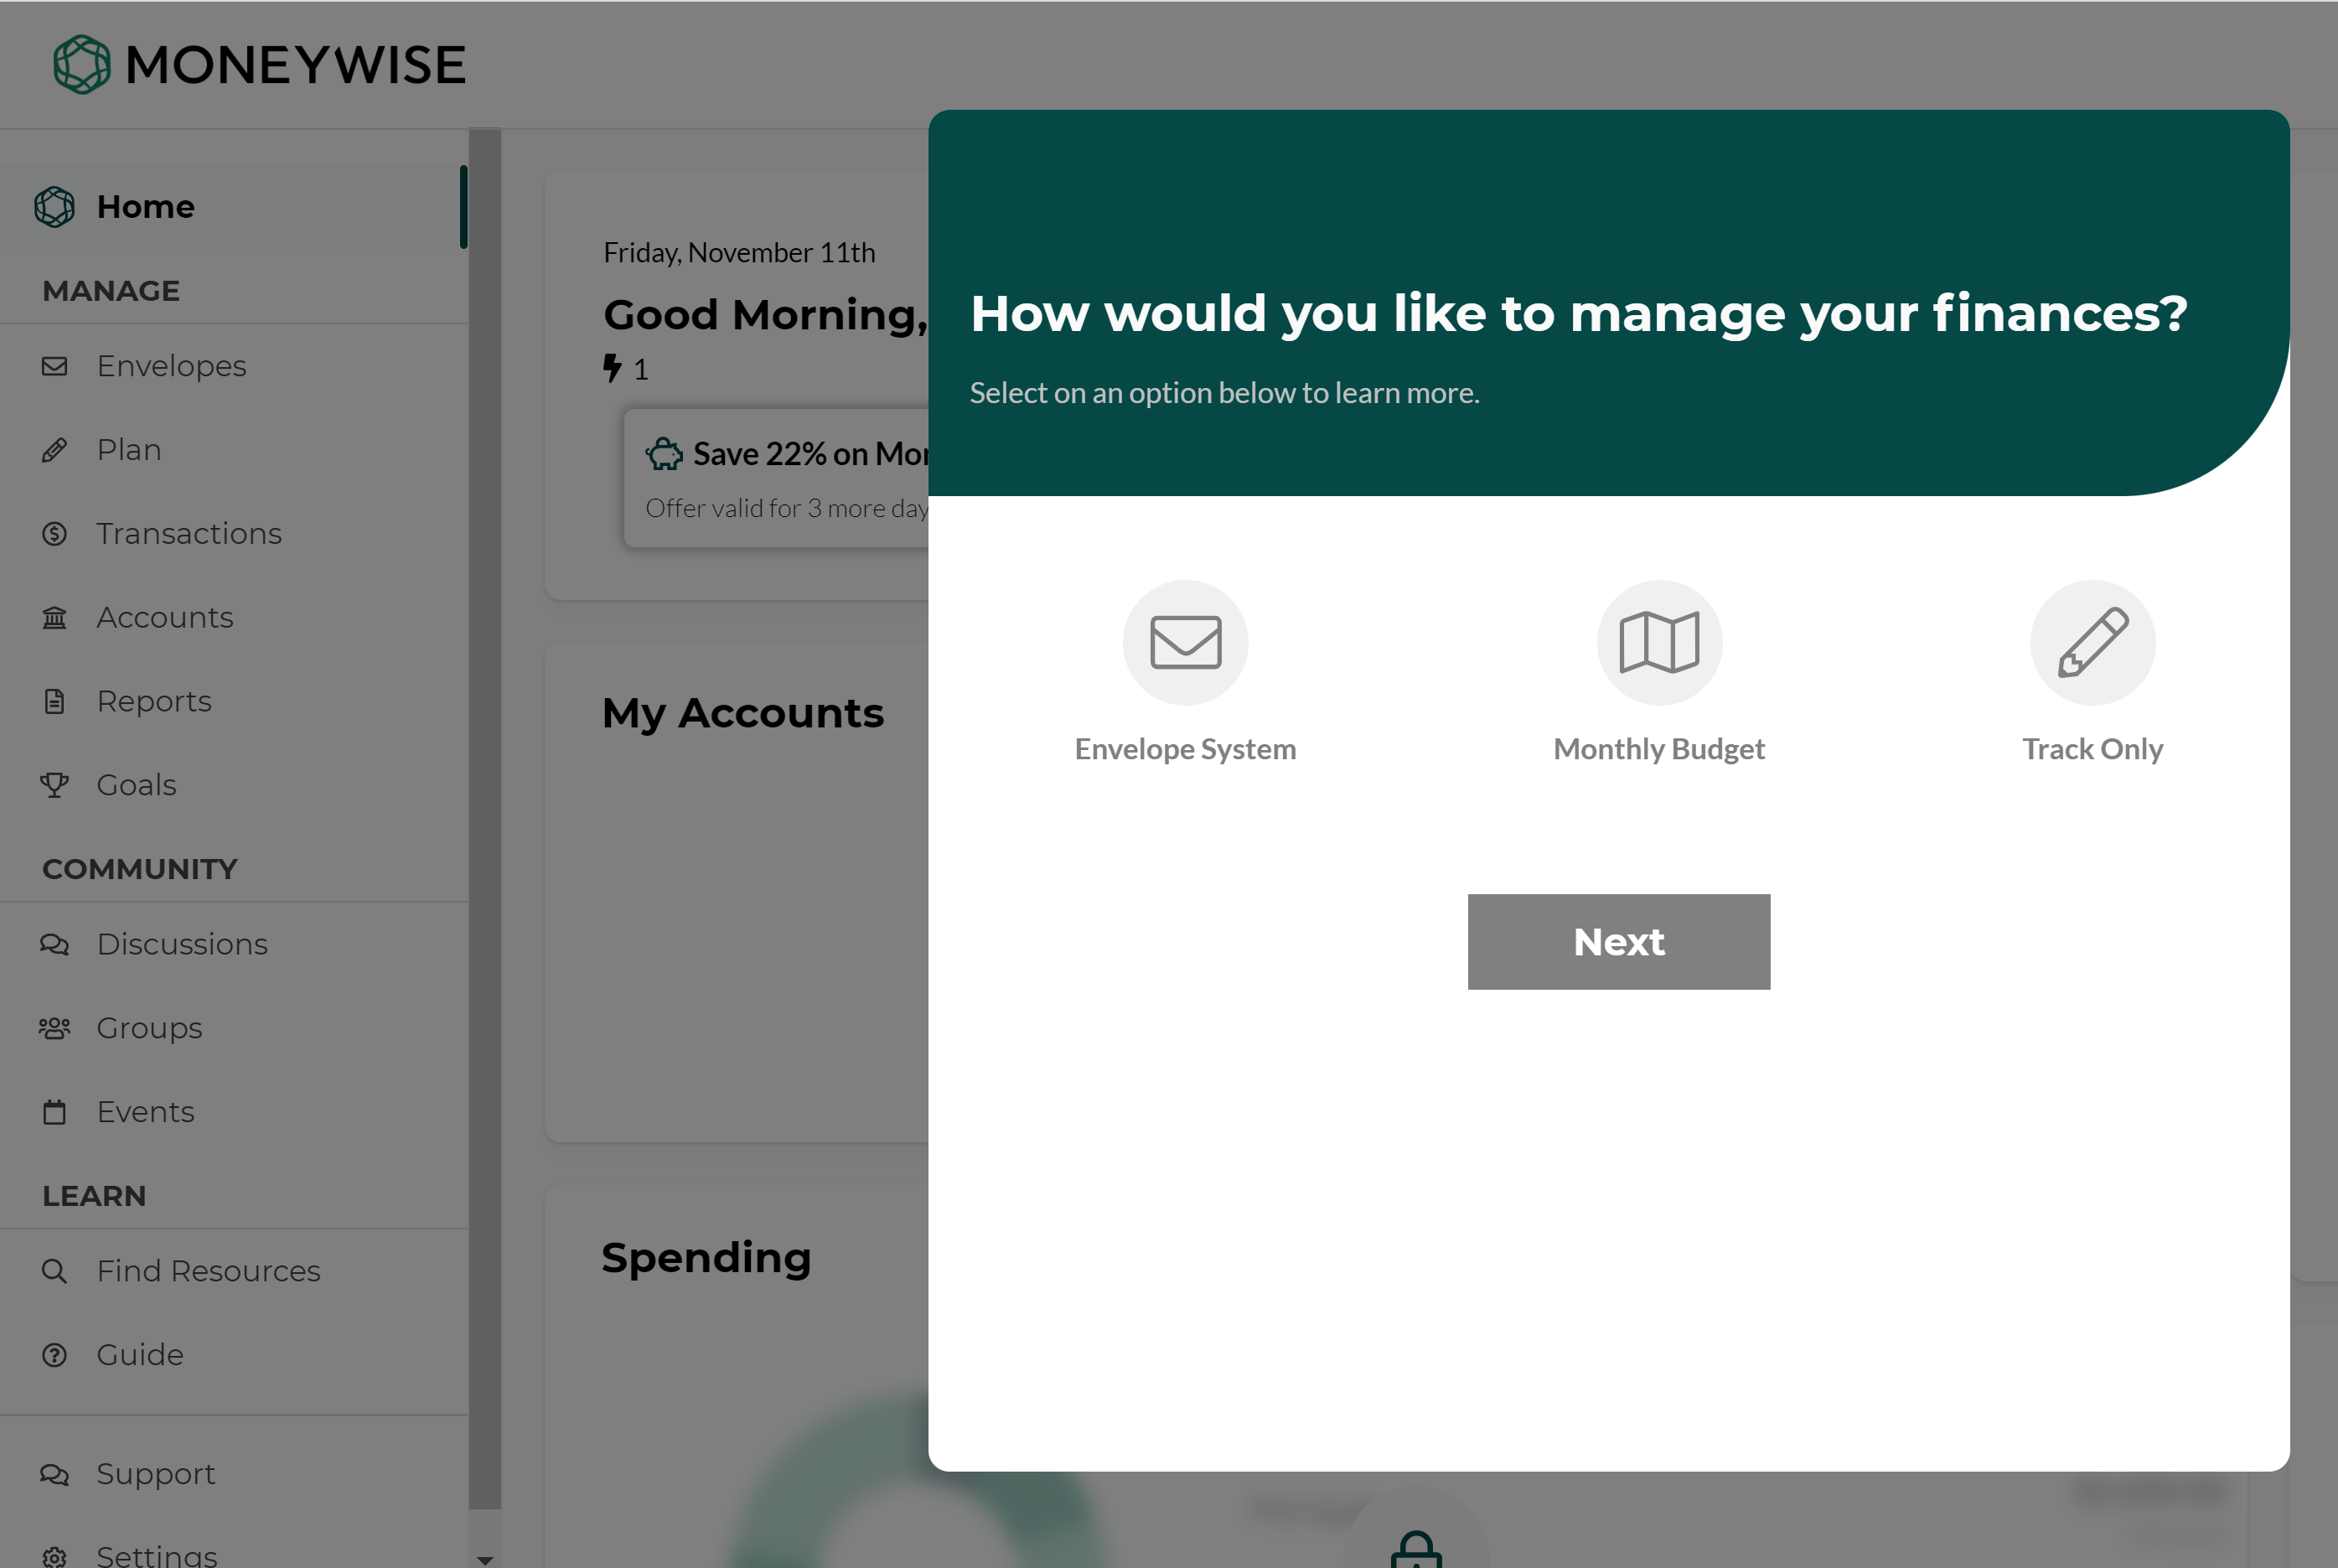Click the Events calendar icon in sidebar
The height and width of the screenshot is (1568, 2338).
tap(54, 1112)
